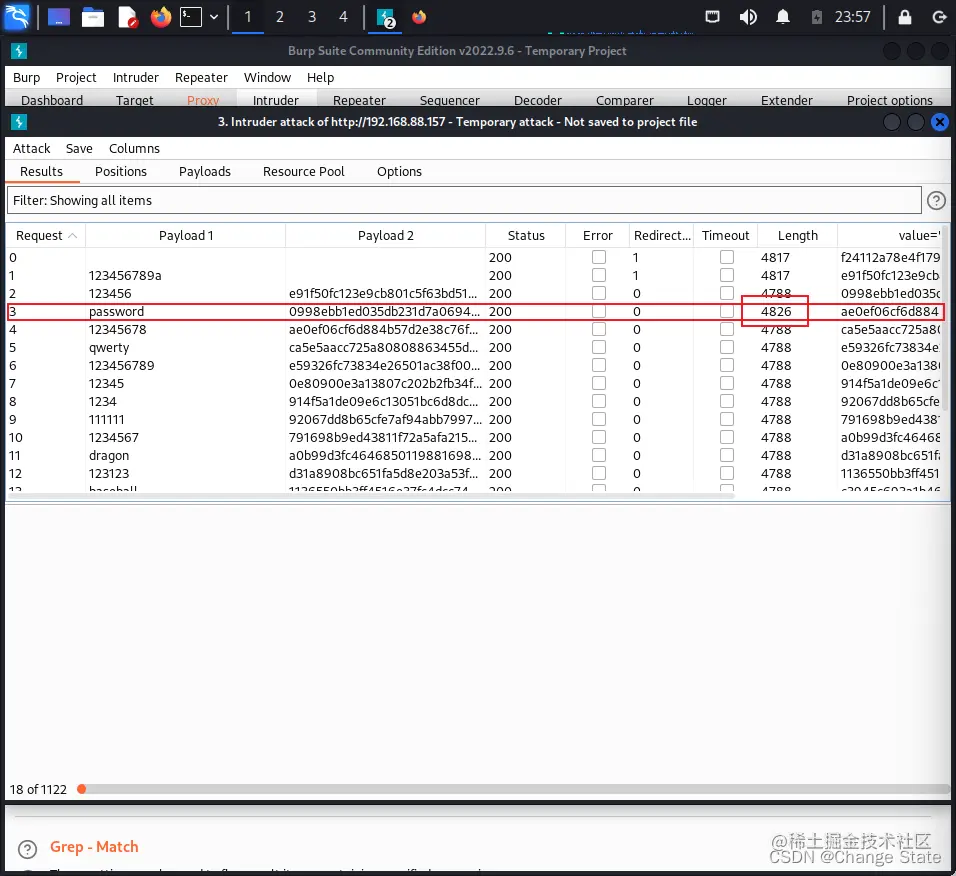This screenshot has height=876, width=956.
Task: Switch to the Resource Pool tab
Action: [304, 172]
